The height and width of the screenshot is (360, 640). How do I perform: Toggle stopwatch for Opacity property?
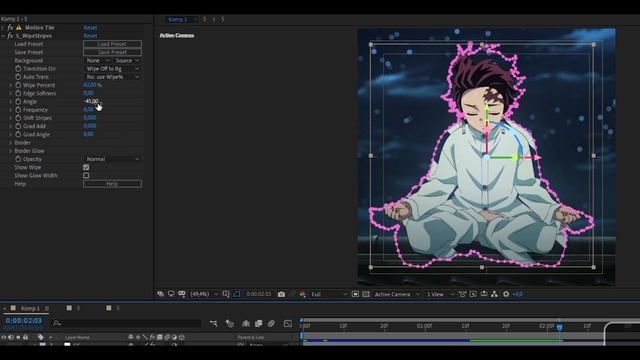click(x=18, y=159)
